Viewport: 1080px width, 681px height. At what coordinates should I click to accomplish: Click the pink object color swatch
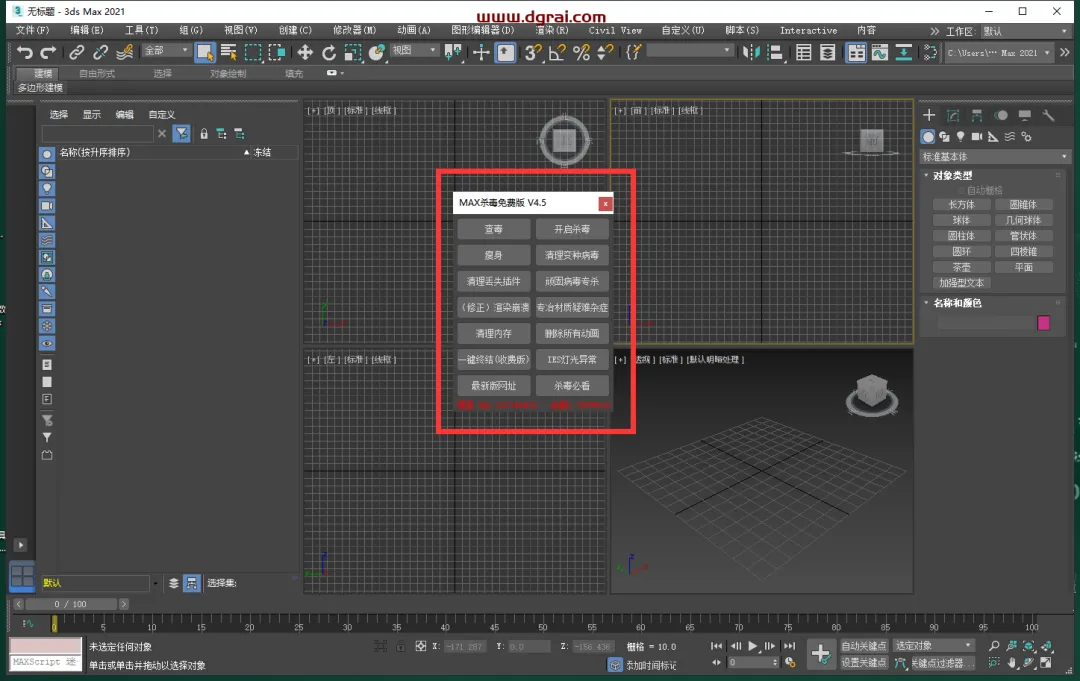tap(1043, 323)
